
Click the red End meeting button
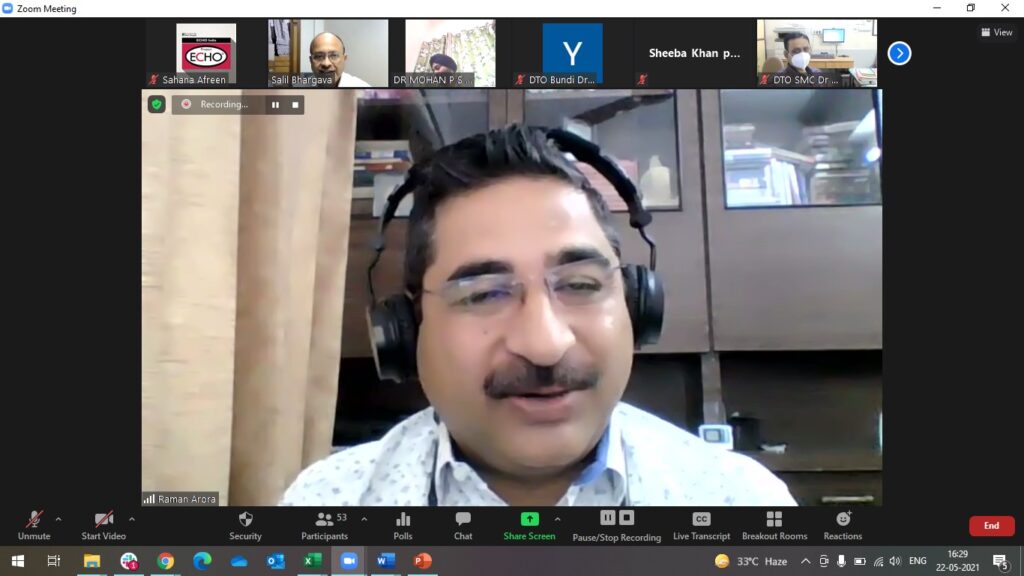[x=991, y=526]
